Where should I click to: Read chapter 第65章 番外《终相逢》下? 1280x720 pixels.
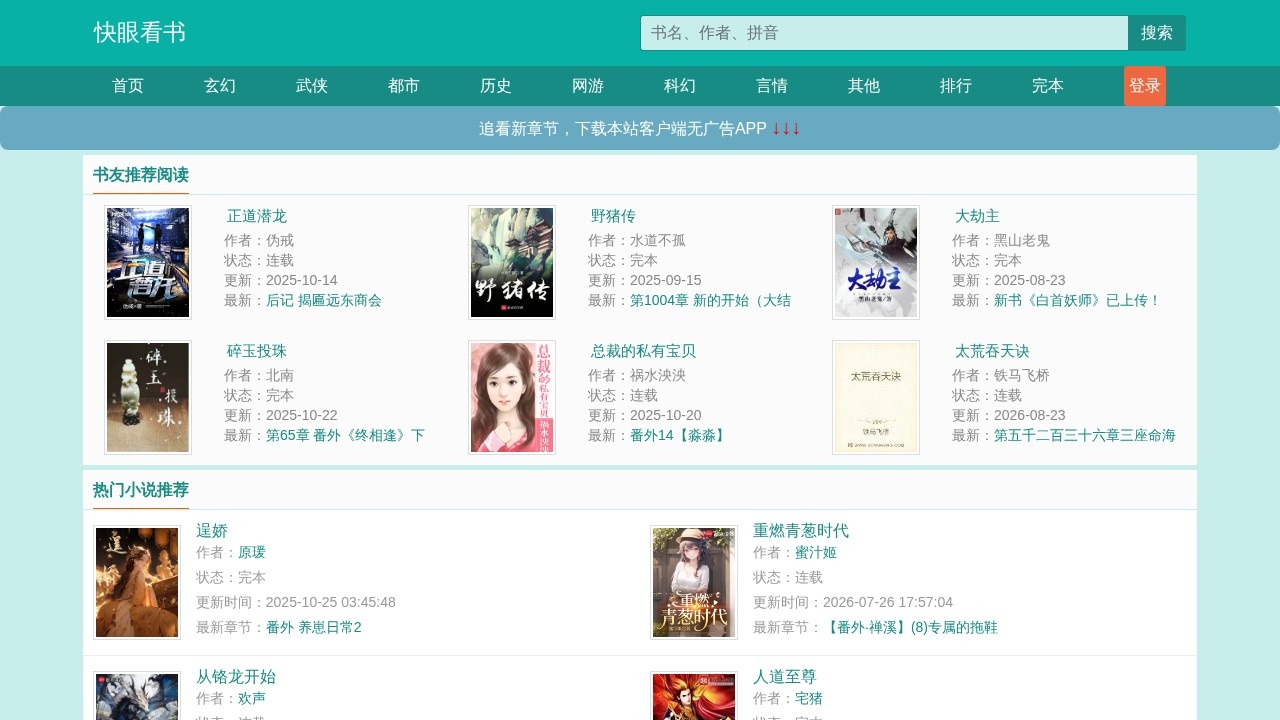tap(345, 435)
